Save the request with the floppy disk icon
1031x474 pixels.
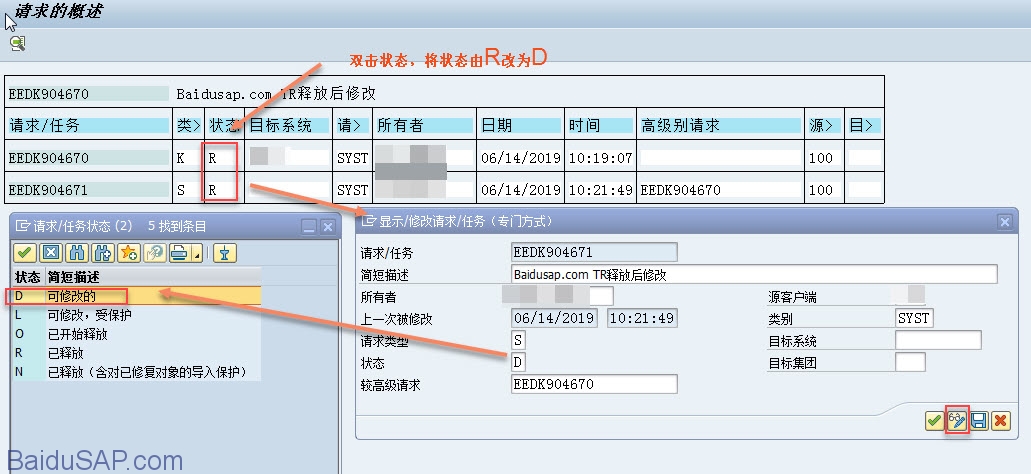tap(979, 421)
